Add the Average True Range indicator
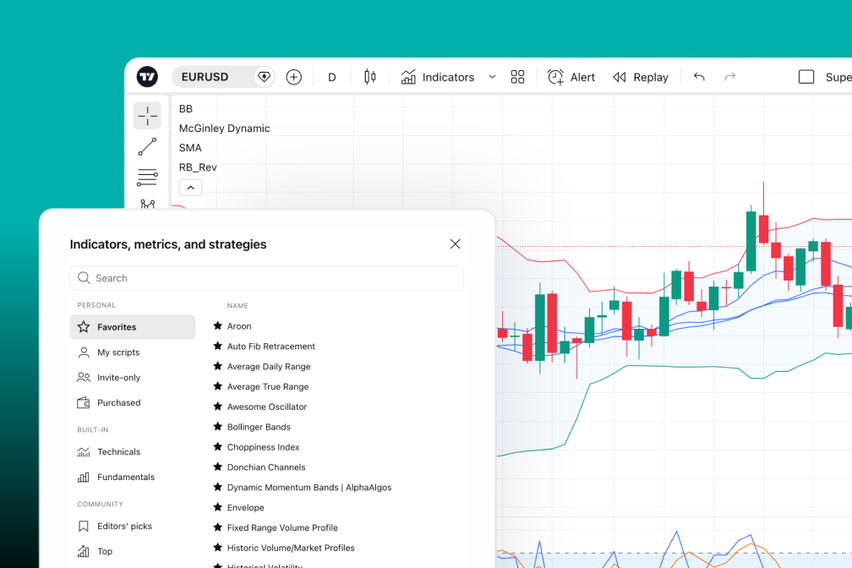This screenshot has width=852, height=568. tap(268, 386)
